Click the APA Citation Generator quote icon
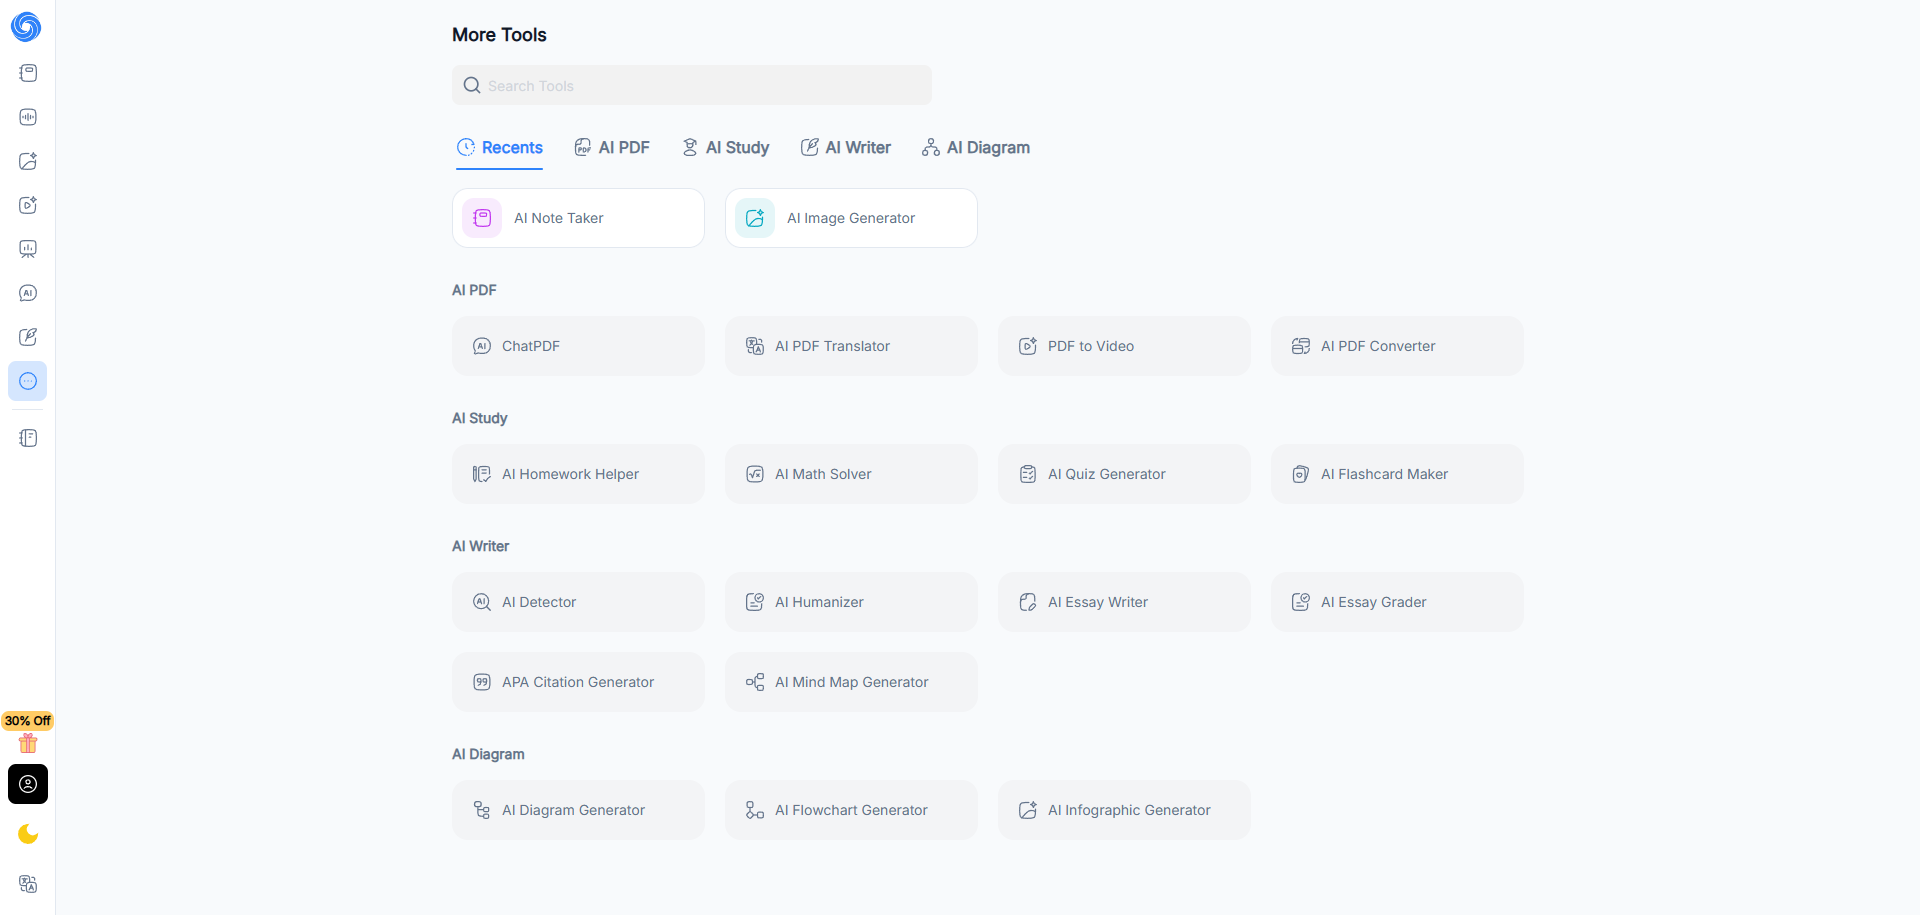 click(x=482, y=682)
